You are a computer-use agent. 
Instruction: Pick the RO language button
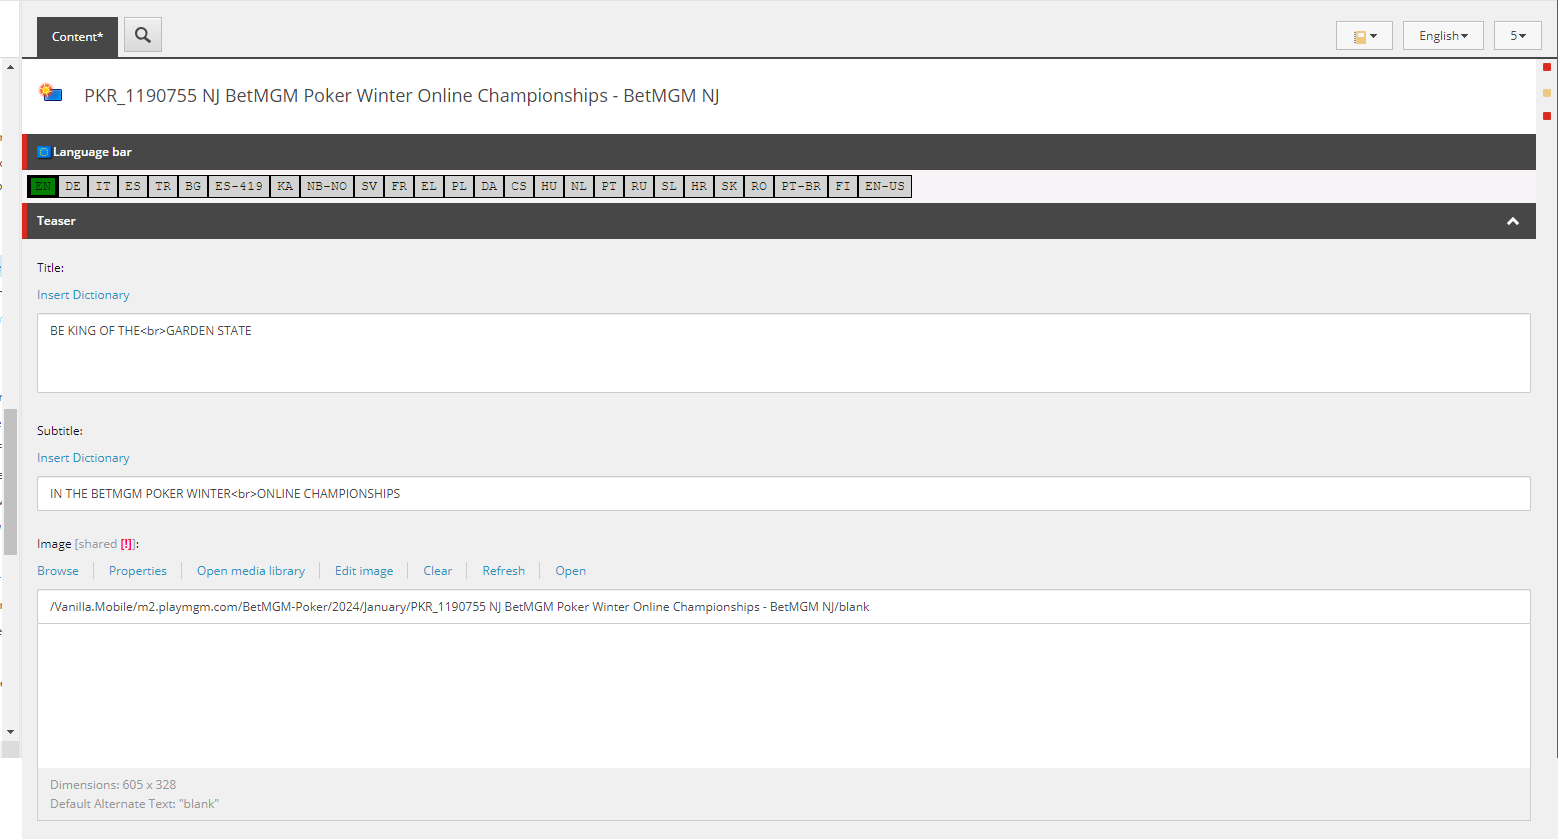(x=759, y=186)
